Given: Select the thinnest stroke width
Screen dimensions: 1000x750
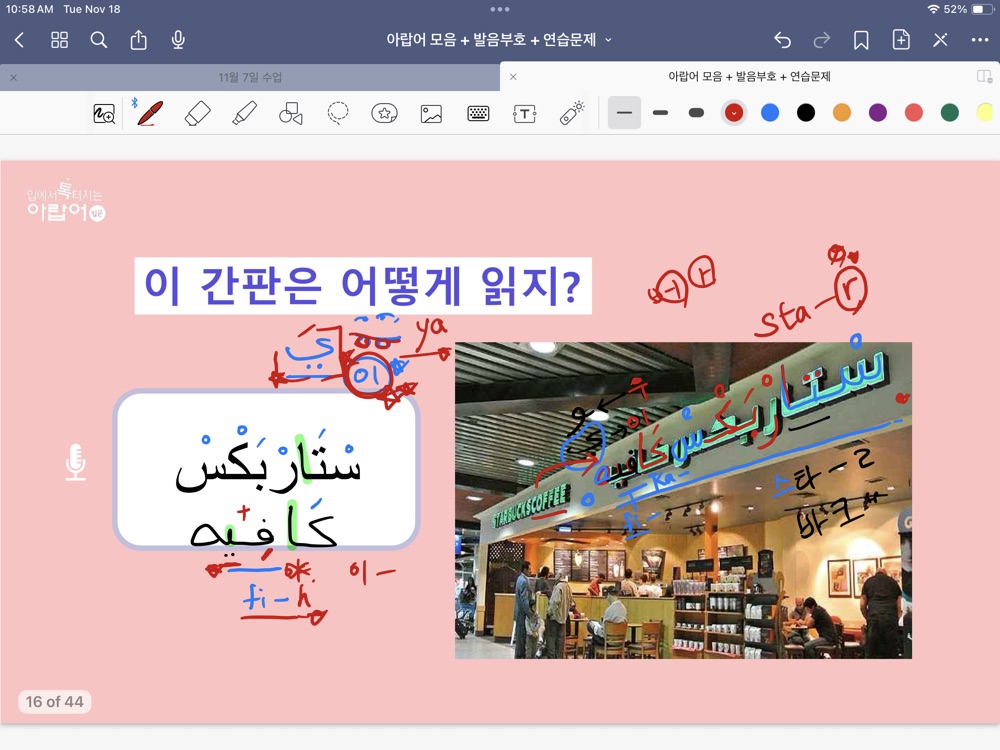Looking at the screenshot, I should coord(624,113).
